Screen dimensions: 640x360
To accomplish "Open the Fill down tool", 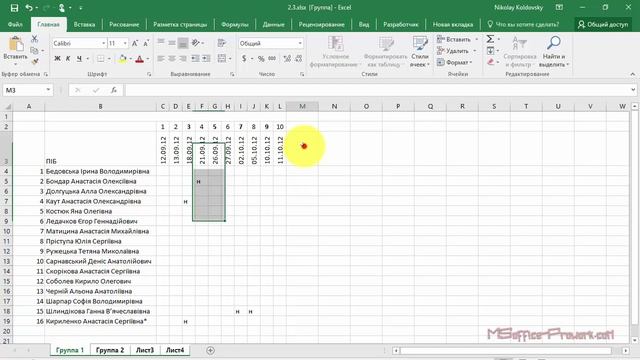I will coord(490,51).
